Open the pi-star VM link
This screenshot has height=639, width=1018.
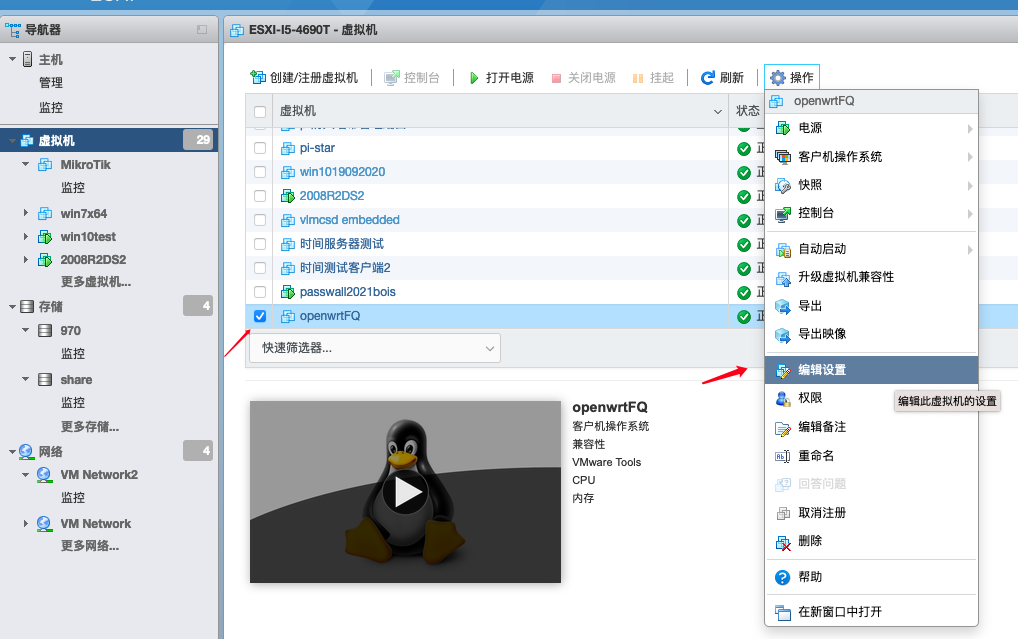pyautogui.click(x=317, y=148)
